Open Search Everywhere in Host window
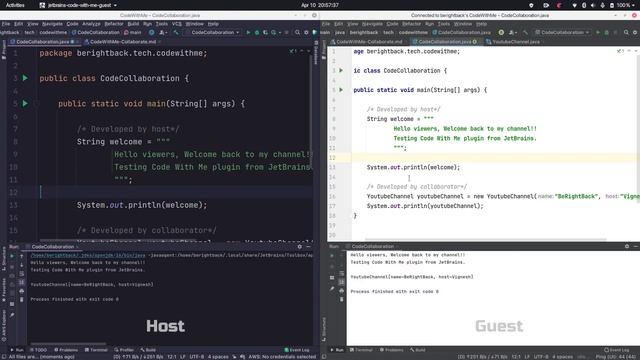This screenshot has width=640, height=360. pos(297,32)
